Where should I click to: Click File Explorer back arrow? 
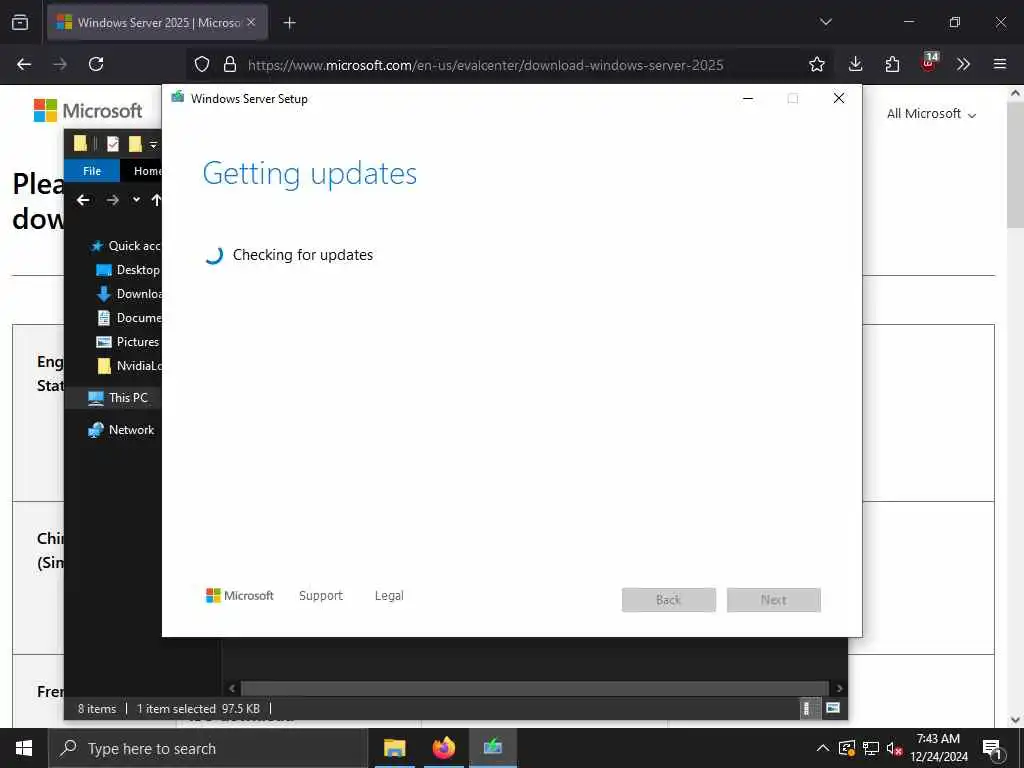(83, 200)
